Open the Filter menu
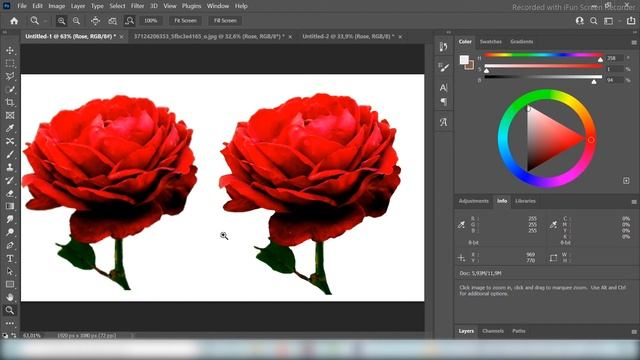Image resolution: width=640 pixels, height=360 pixels. pos(137,6)
